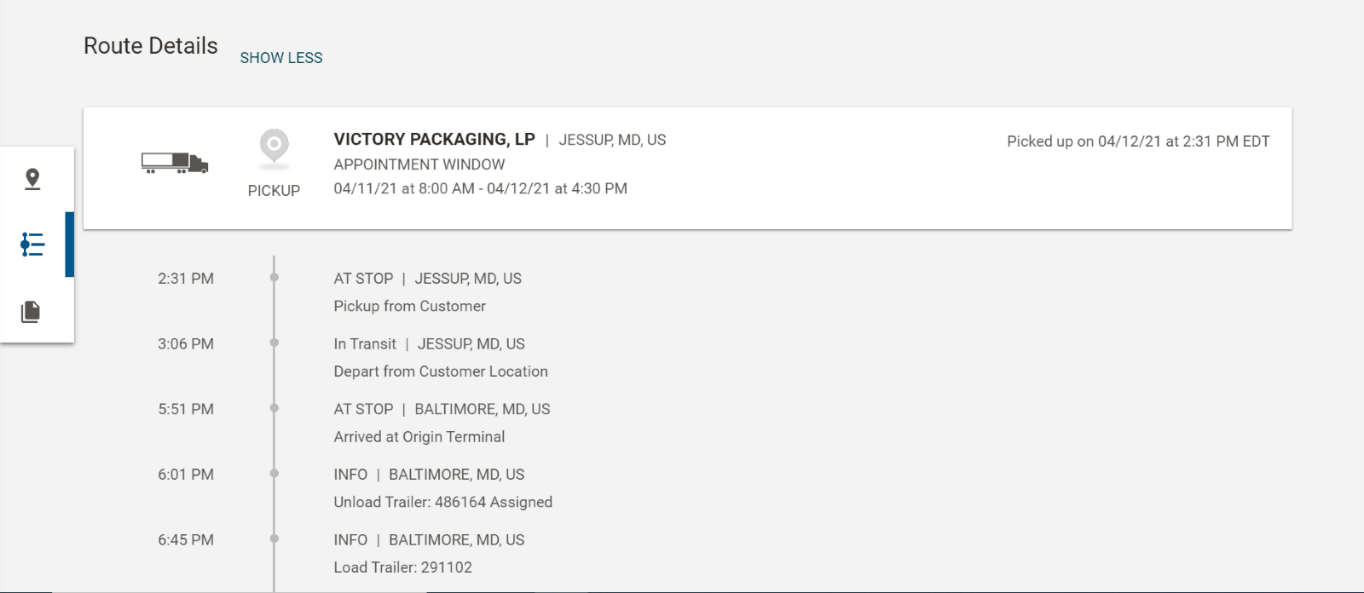Select the route timeline list sidebar icon

[32, 245]
